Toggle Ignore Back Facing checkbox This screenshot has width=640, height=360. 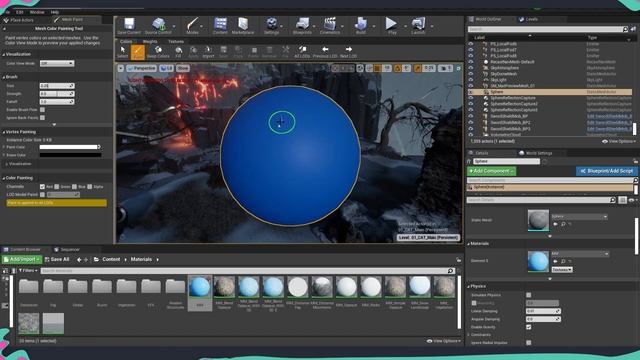pyautogui.click(x=42, y=118)
